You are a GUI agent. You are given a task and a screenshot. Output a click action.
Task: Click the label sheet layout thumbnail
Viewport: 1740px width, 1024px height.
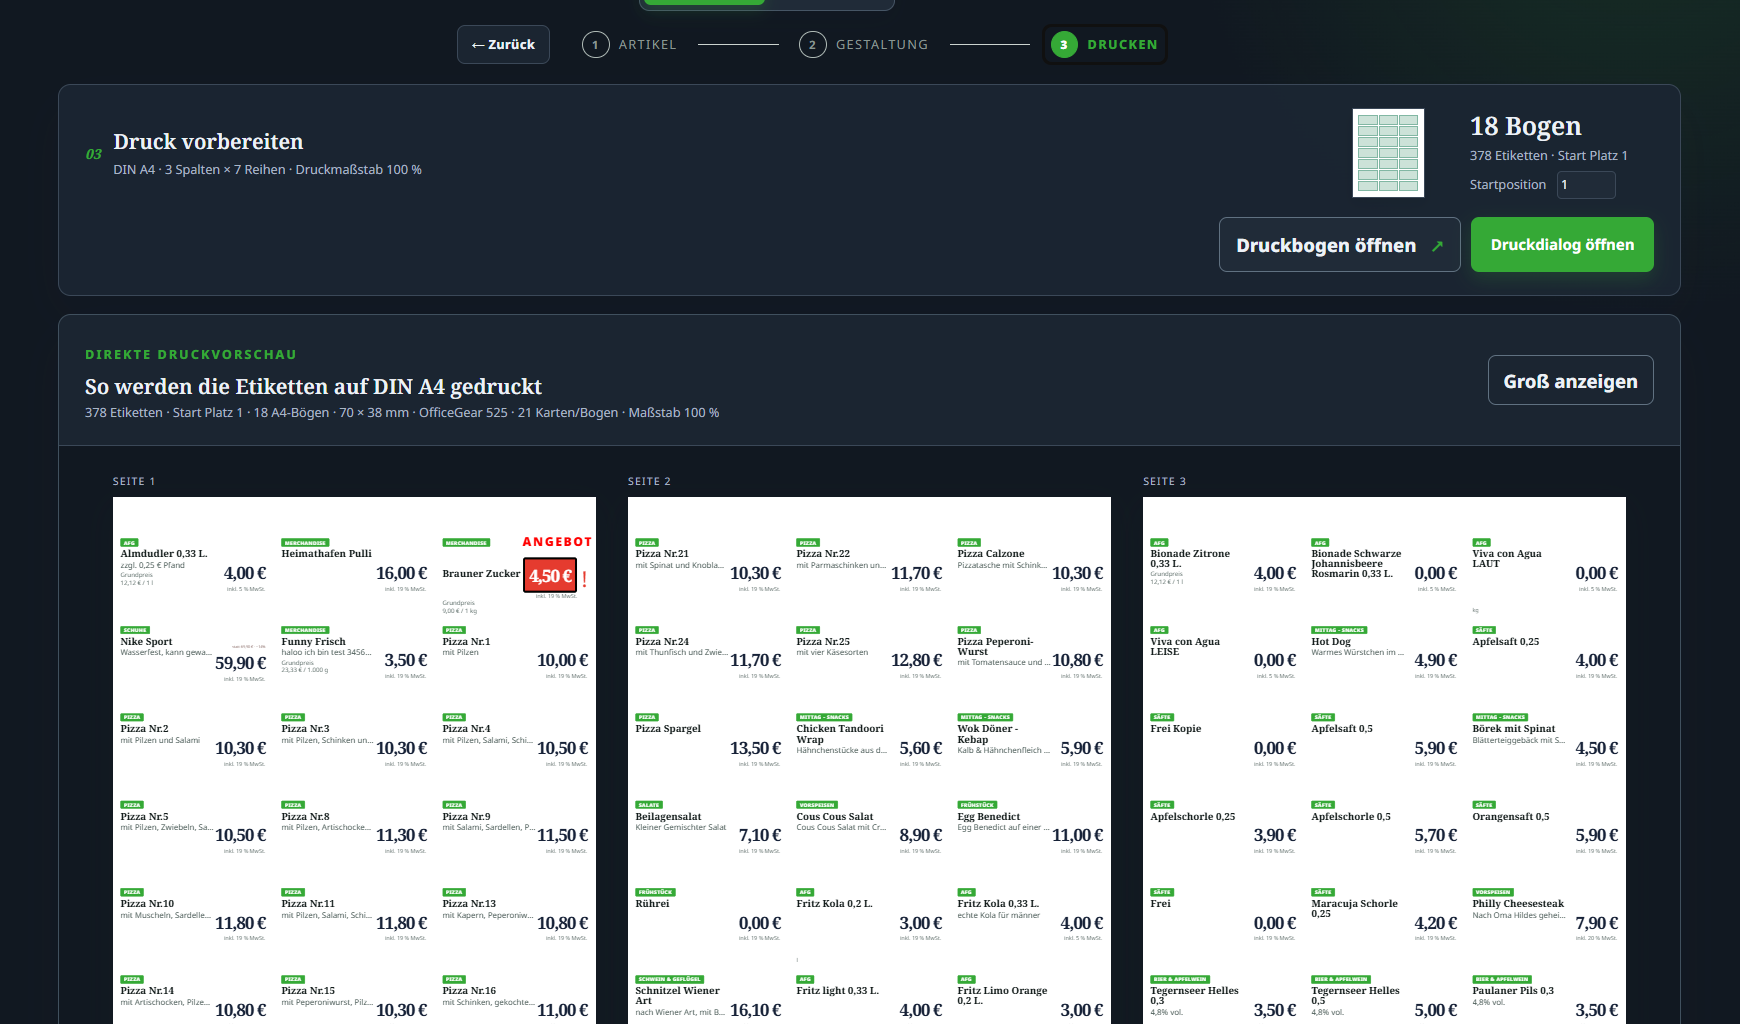click(1388, 153)
